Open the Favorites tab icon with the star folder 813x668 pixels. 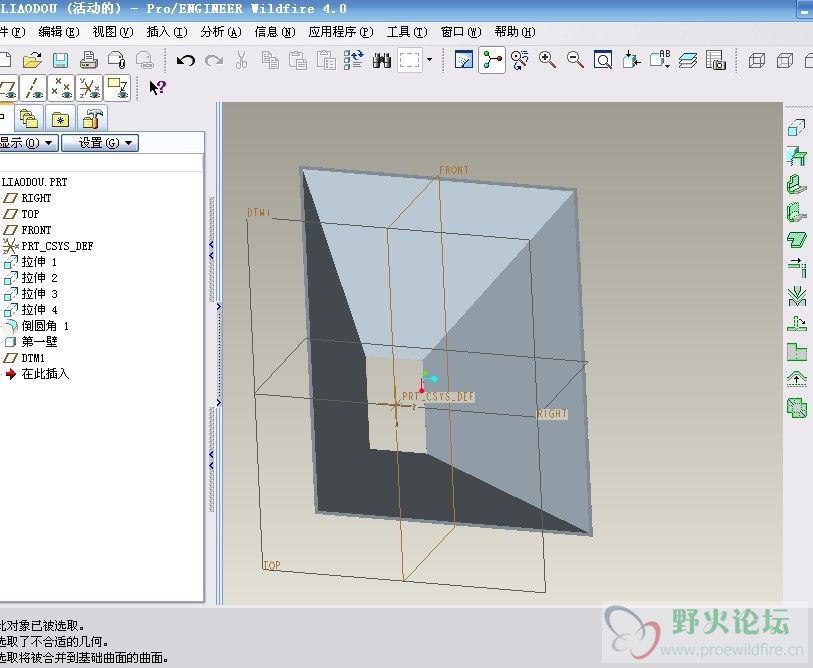coord(60,119)
